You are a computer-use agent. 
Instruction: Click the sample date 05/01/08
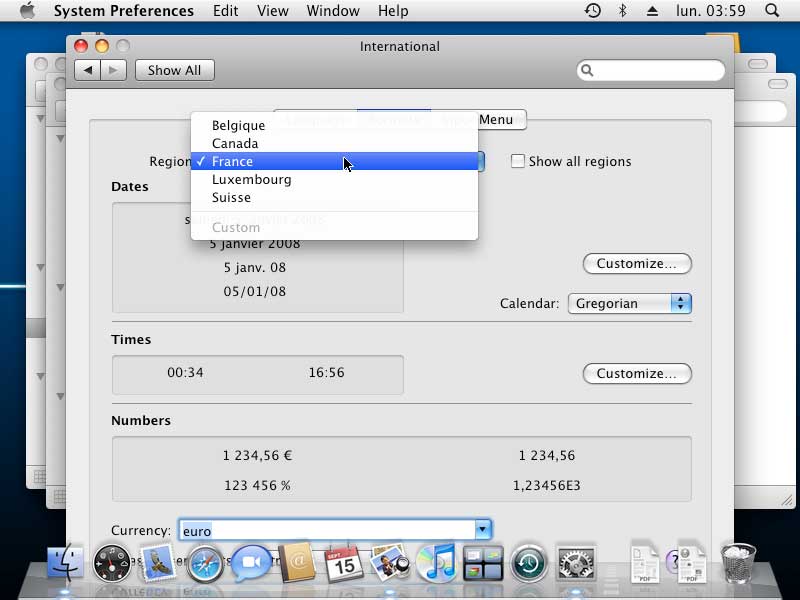pyautogui.click(x=255, y=291)
